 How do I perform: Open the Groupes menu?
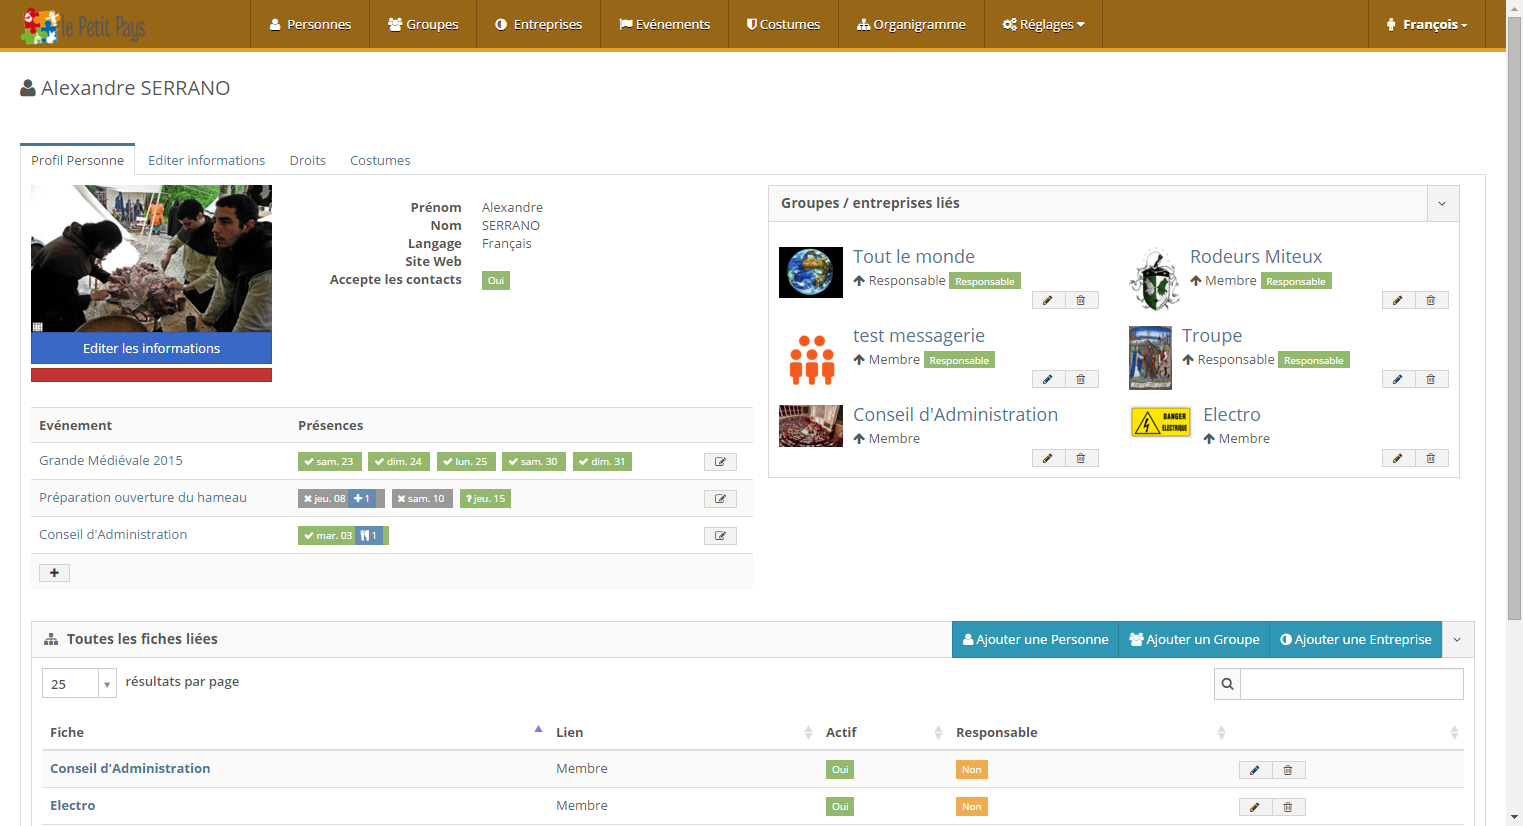[x=423, y=24]
